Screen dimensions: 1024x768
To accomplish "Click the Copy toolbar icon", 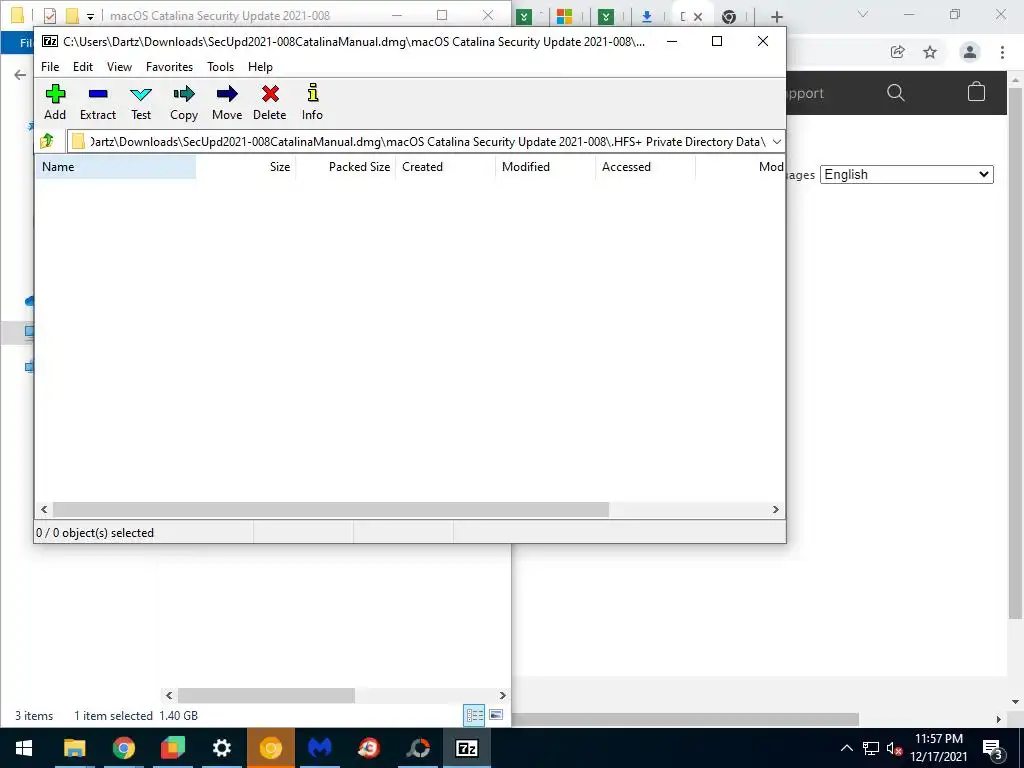I will [x=184, y=102].
